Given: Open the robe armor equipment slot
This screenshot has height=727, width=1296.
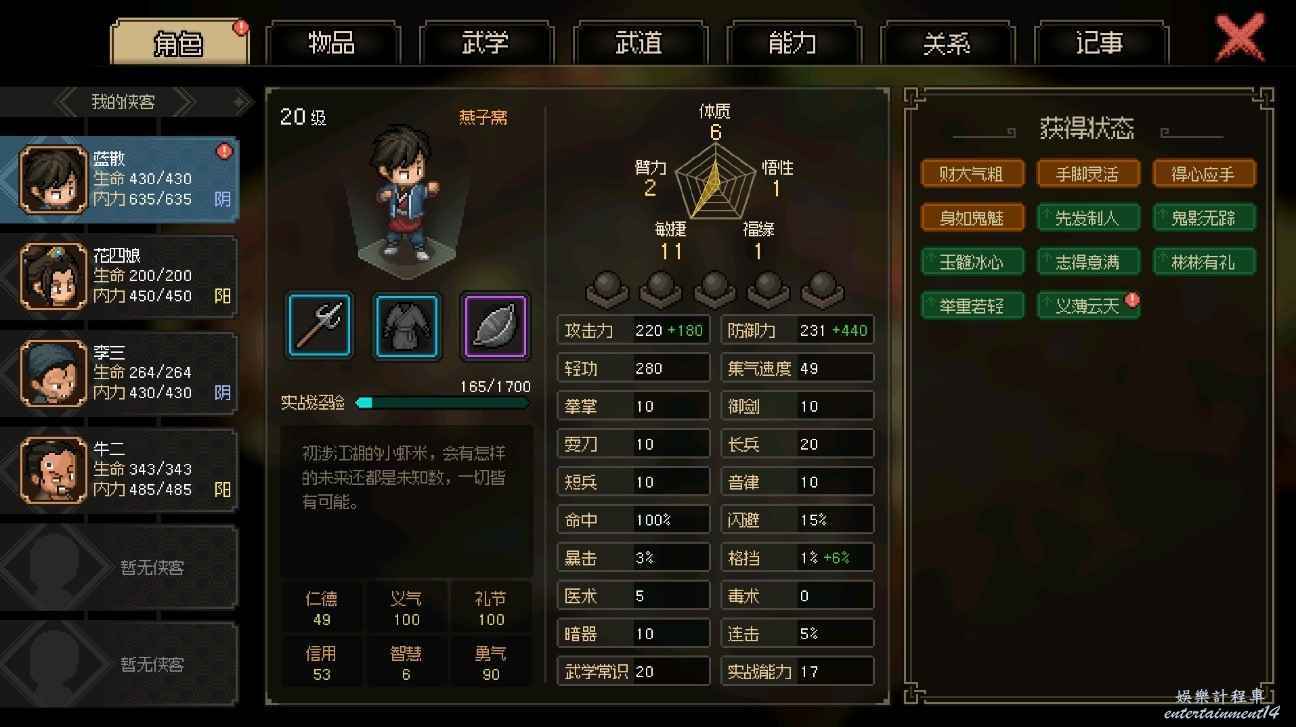Looking at the screenshot, I should point(407,326).
